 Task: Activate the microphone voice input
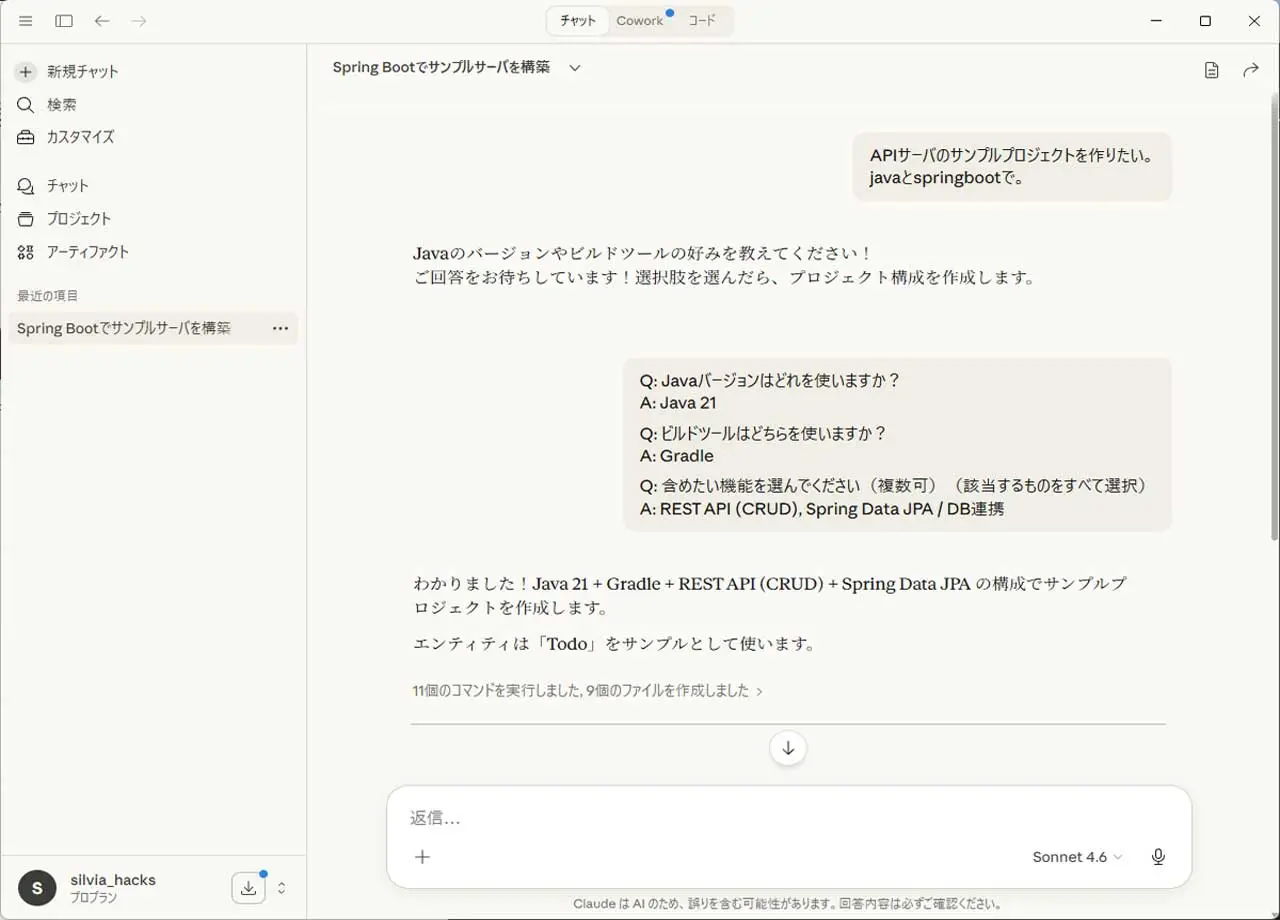tap(1158, 857)
